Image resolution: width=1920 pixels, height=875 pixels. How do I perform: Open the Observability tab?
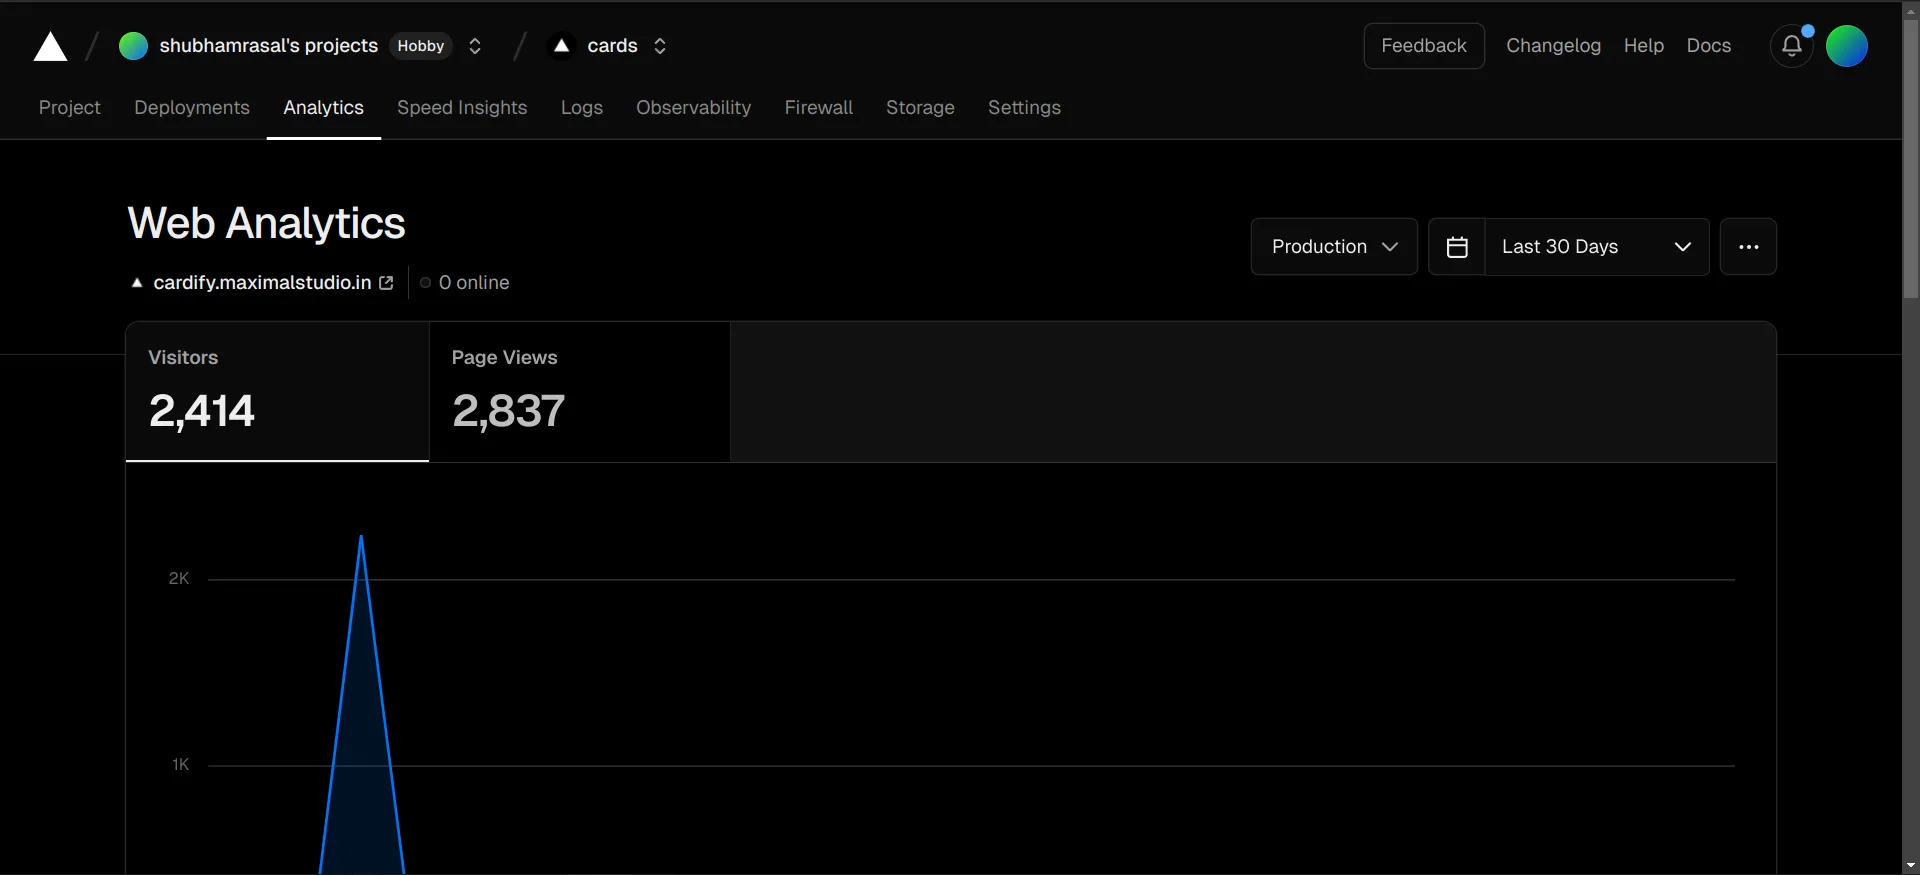[x=693, y=108]
